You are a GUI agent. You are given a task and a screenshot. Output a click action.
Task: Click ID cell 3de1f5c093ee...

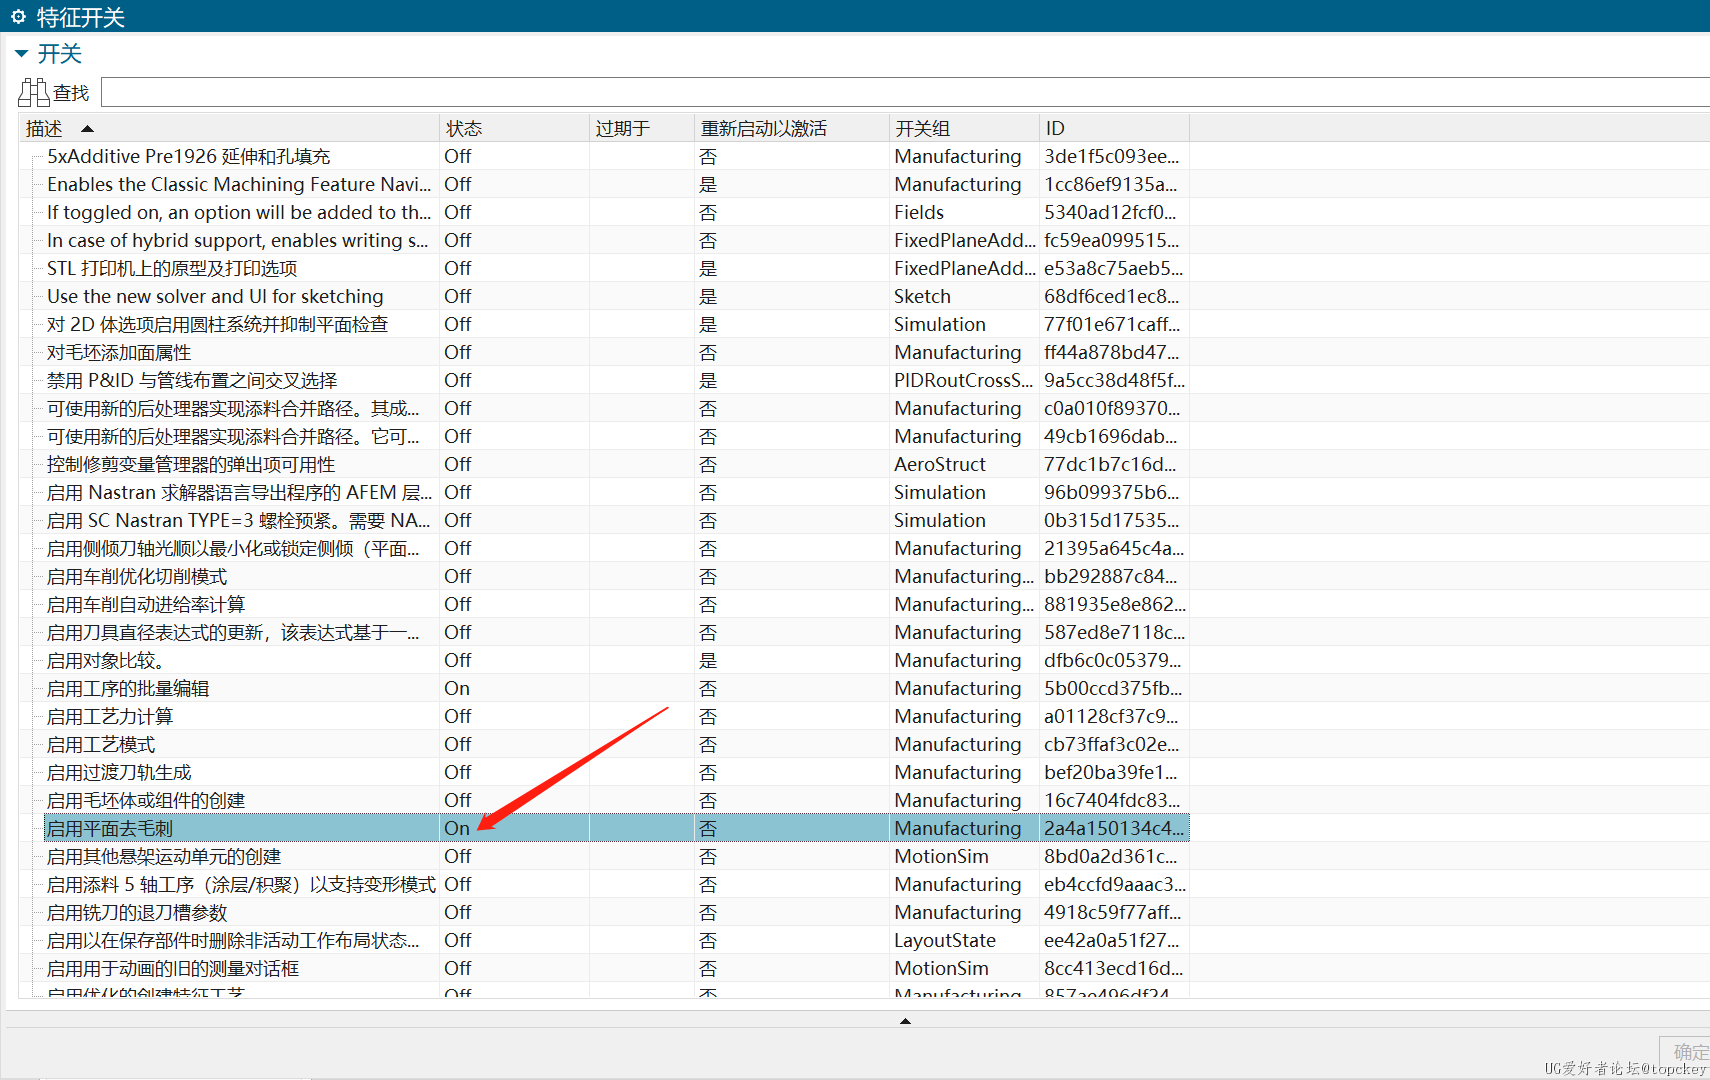click(1112, 156)
